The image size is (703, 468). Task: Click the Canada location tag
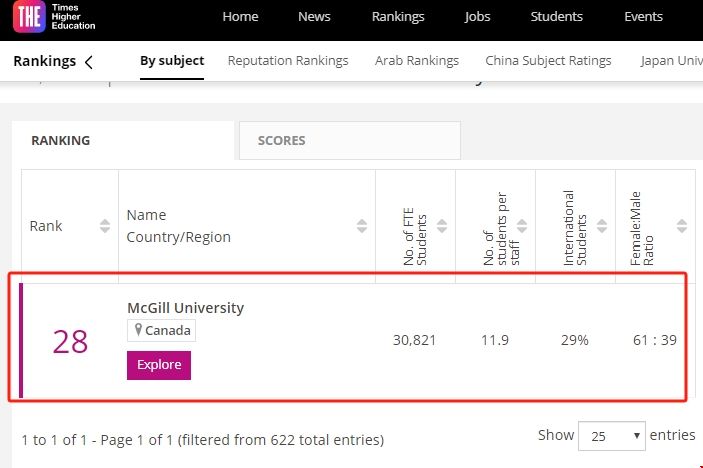(x=162, y=331)
